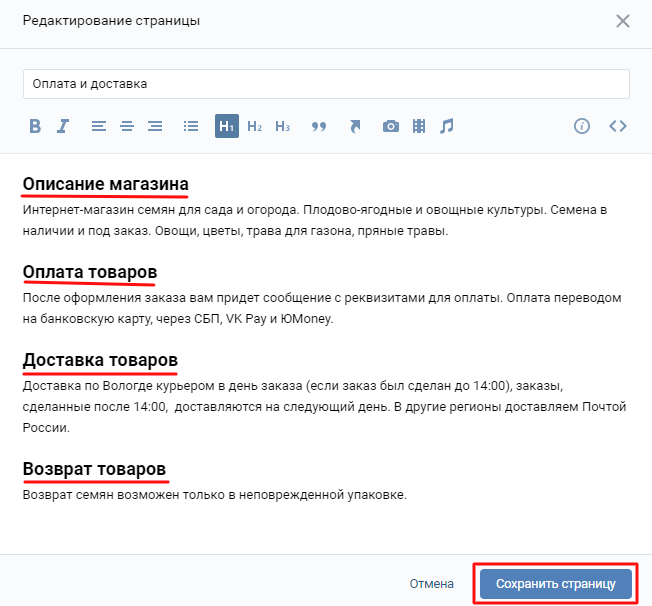Switch to wiki markup code mode
This screenshot has height=606, width=652.
pyautogui.click(x=617, y=126)
